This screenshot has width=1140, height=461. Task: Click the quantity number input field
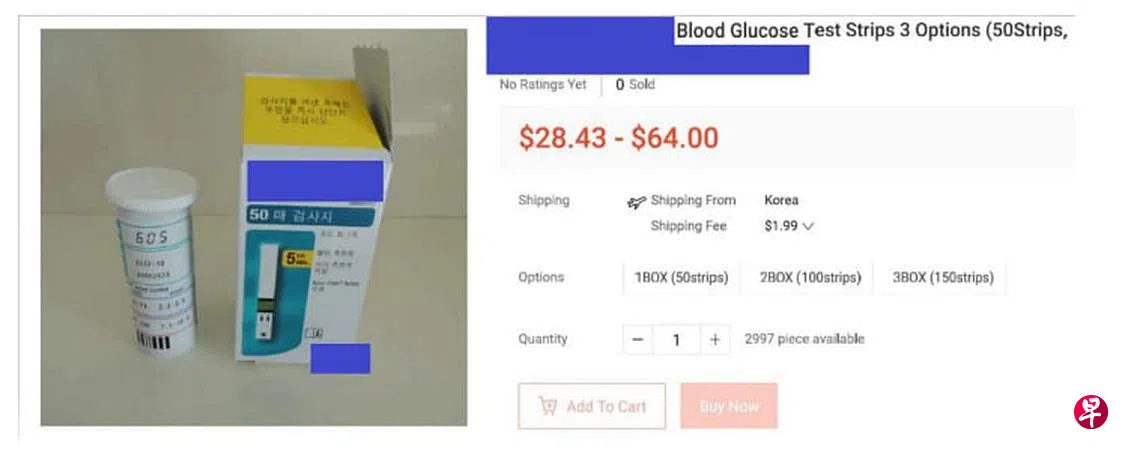[x=676, y=340]
